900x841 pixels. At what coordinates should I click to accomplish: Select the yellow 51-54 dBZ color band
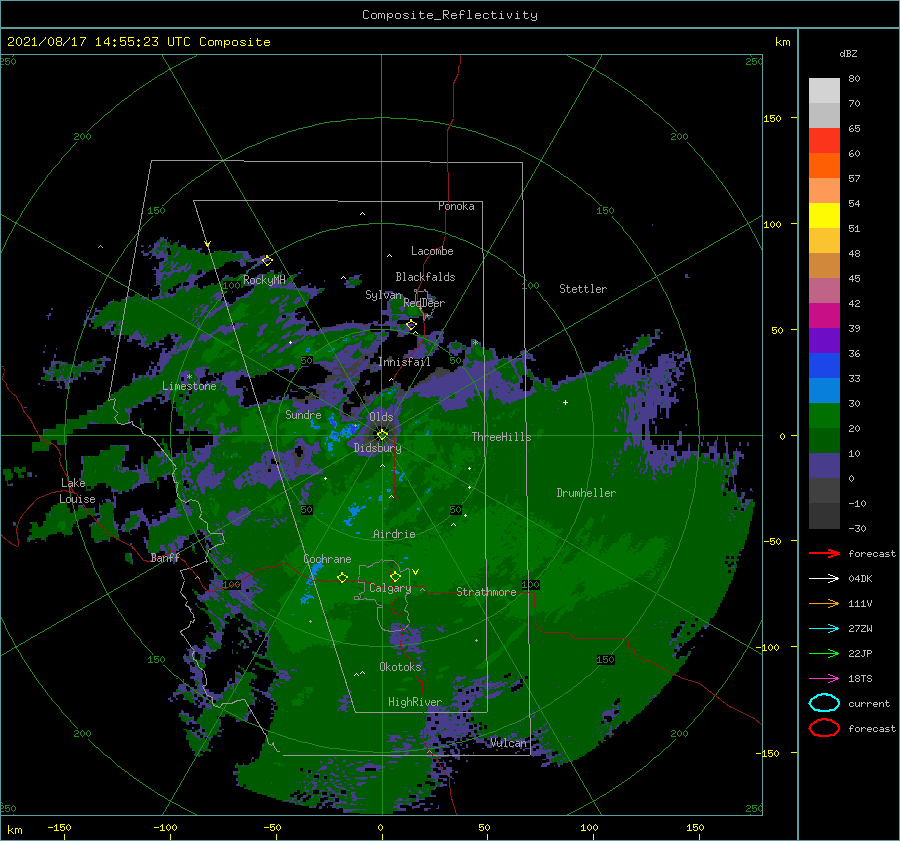pyautogui.click(x=824, y=216)
